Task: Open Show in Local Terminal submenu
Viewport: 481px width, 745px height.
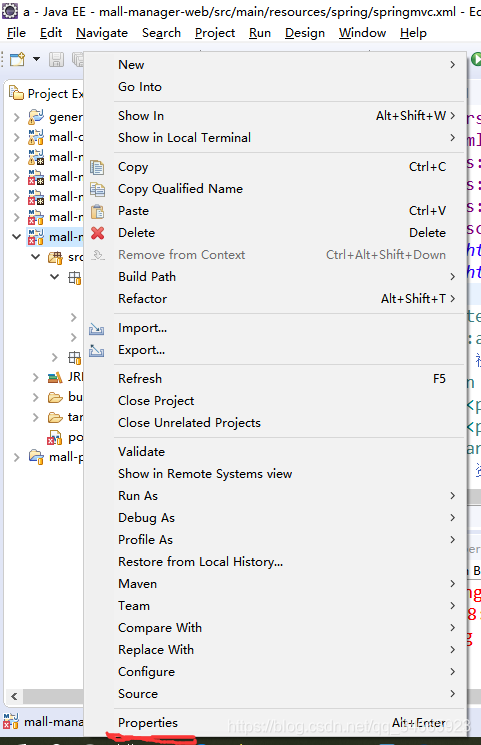Action: pos(275,137)
